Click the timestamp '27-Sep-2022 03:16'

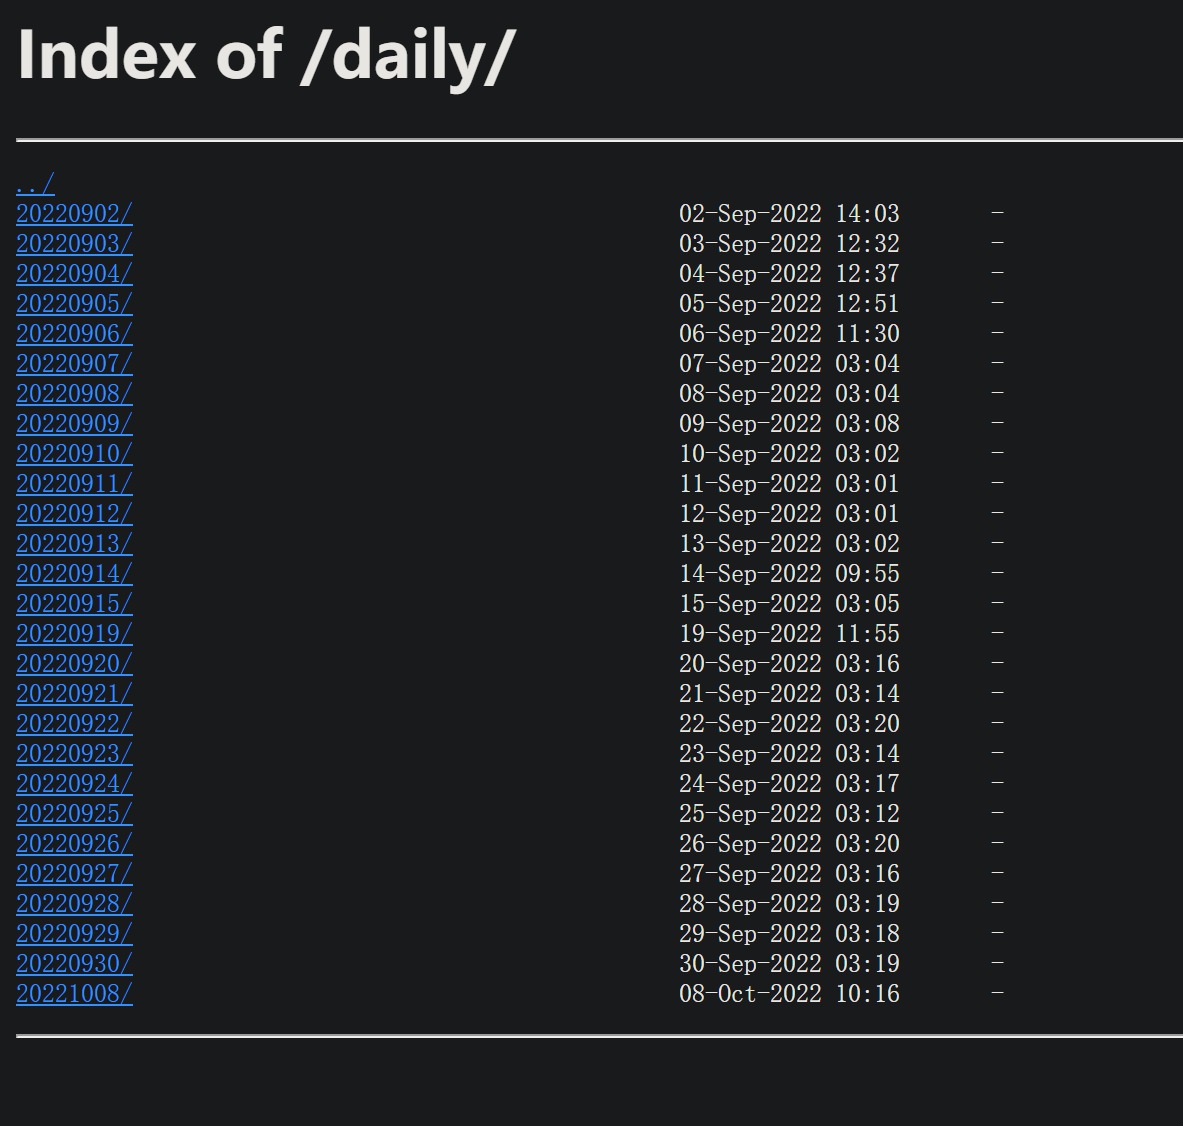tap(789, 873)
